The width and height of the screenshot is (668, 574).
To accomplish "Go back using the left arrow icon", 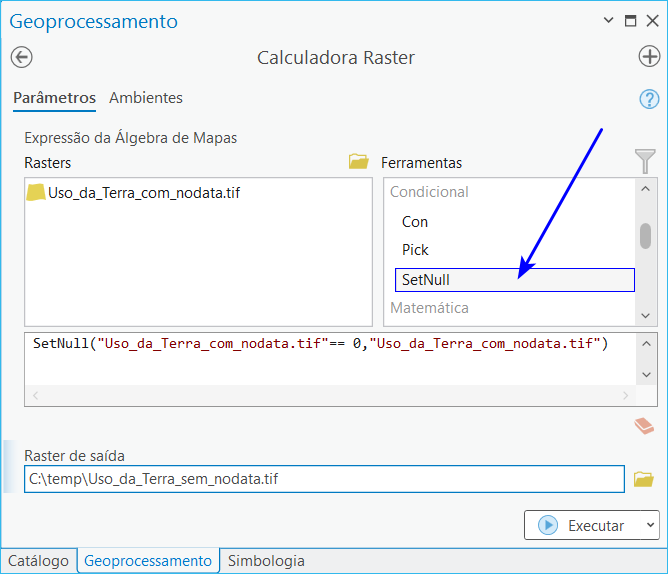I will [21, 57].
